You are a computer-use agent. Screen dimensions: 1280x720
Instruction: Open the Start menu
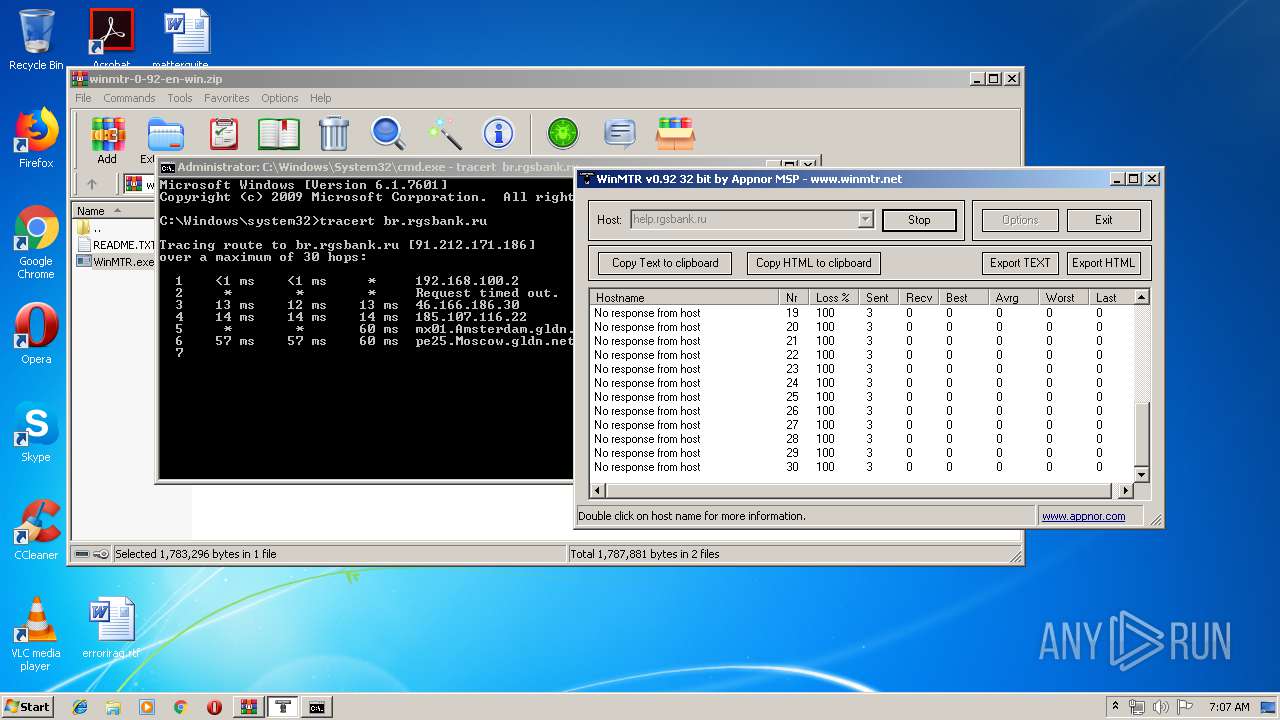click(27, 707)
